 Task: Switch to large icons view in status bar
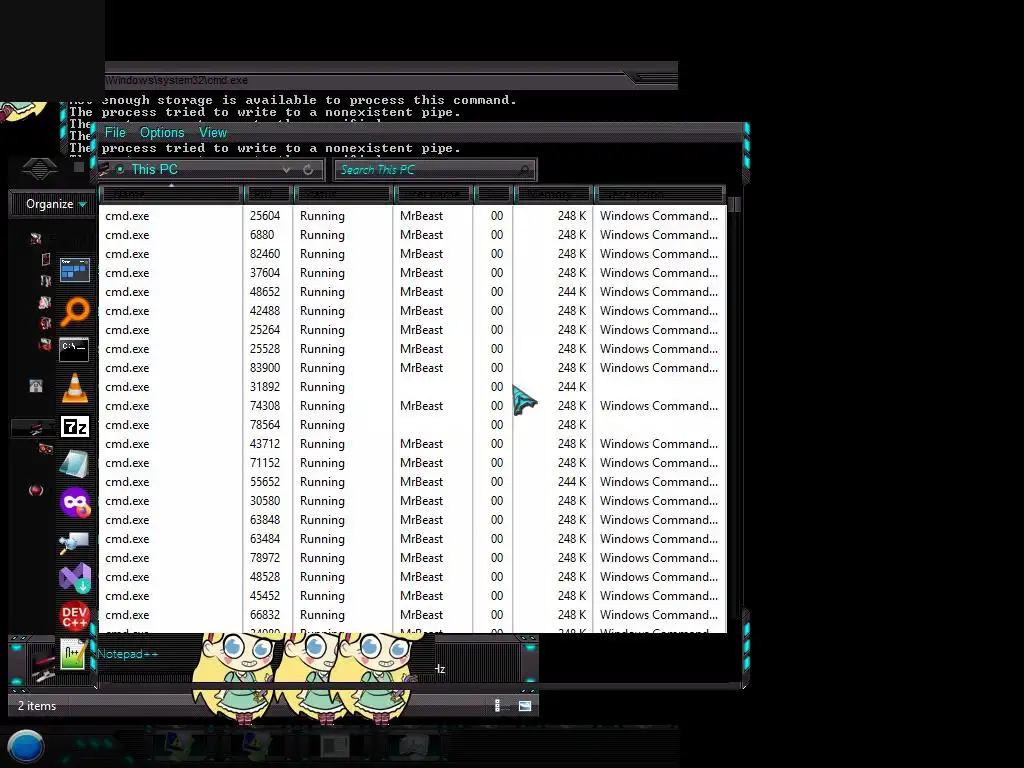pyautogui.click(x=525, y=706)
